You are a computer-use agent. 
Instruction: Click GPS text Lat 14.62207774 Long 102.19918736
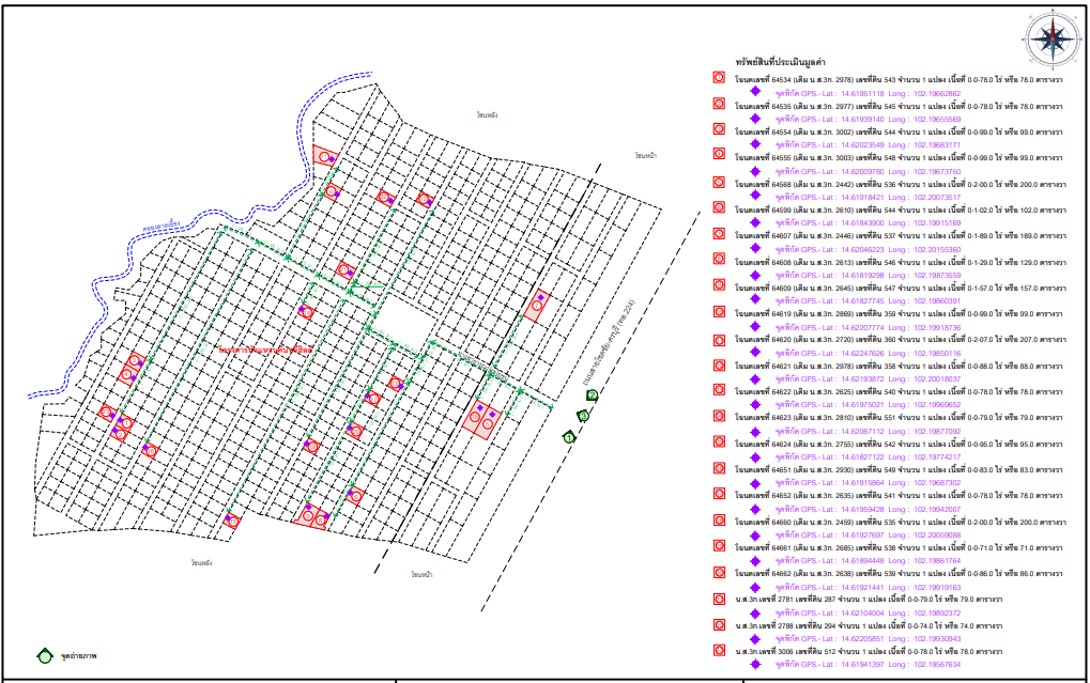click(868, 327)
